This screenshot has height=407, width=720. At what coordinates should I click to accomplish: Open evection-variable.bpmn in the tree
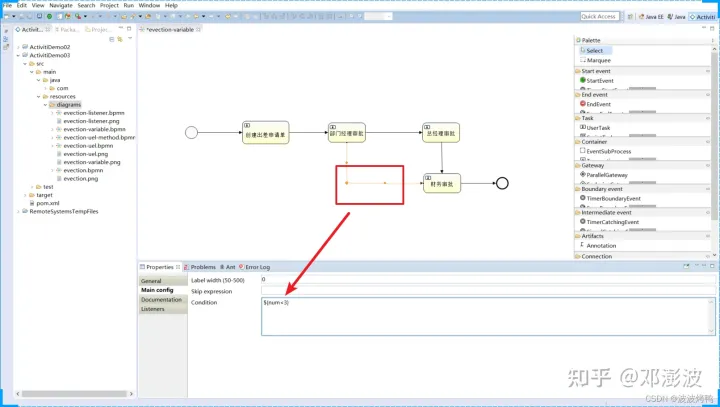pos(94,129)
